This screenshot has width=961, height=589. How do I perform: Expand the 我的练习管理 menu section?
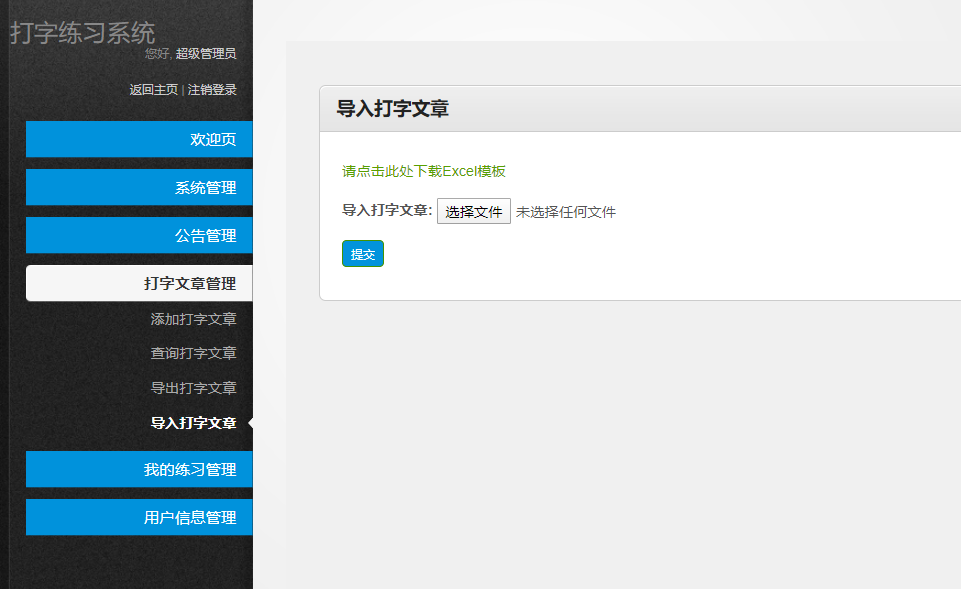click(139, 469)
